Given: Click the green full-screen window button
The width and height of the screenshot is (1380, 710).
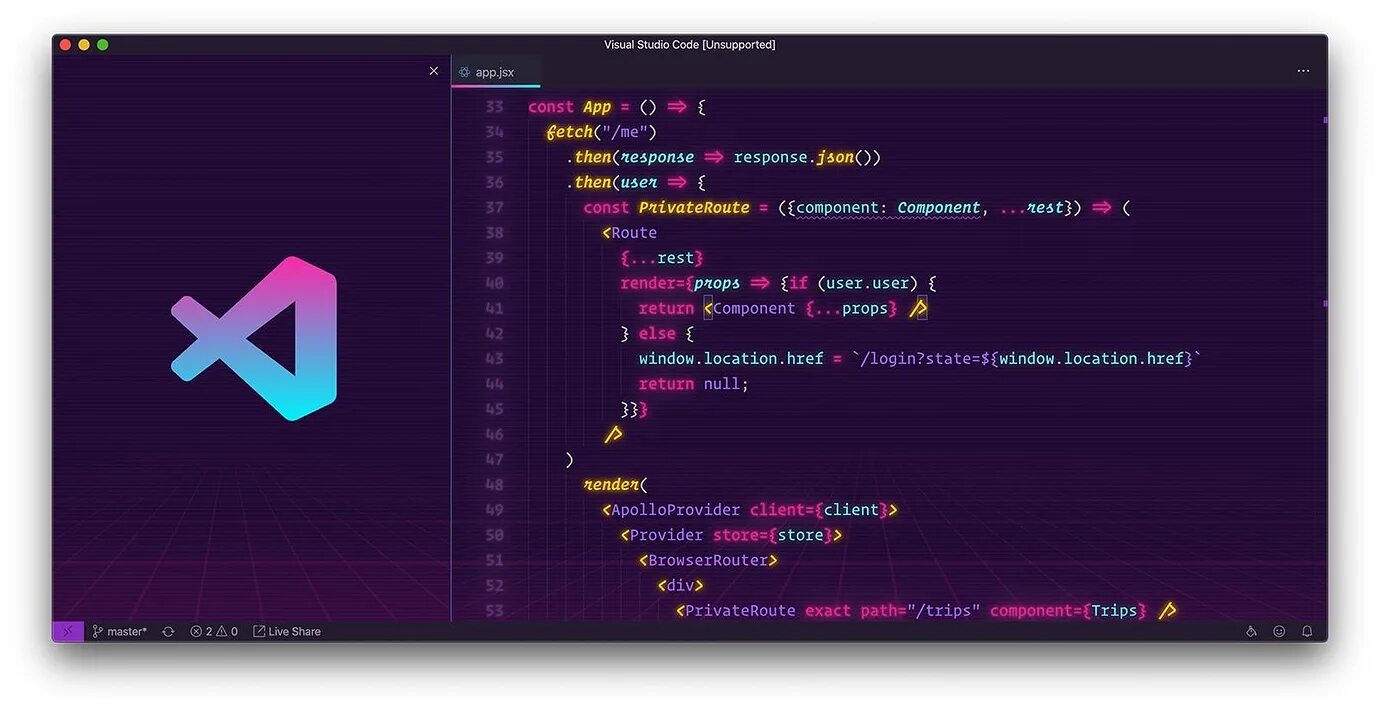Looking at the screenshot, I should tap(102, 45).
